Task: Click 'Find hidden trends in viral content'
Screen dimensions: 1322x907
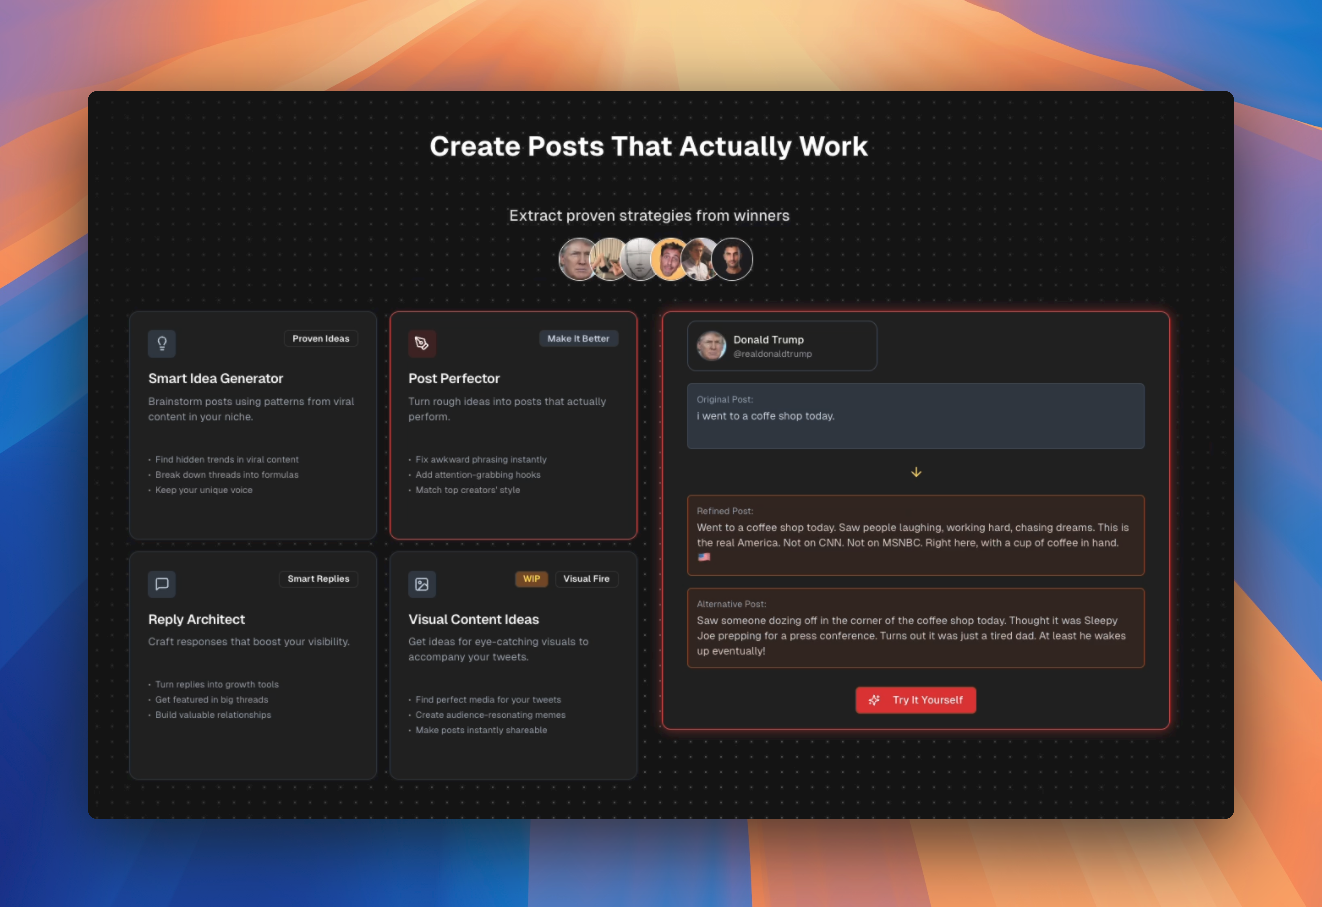Action: pyautogui.click(x=227, y=460)
